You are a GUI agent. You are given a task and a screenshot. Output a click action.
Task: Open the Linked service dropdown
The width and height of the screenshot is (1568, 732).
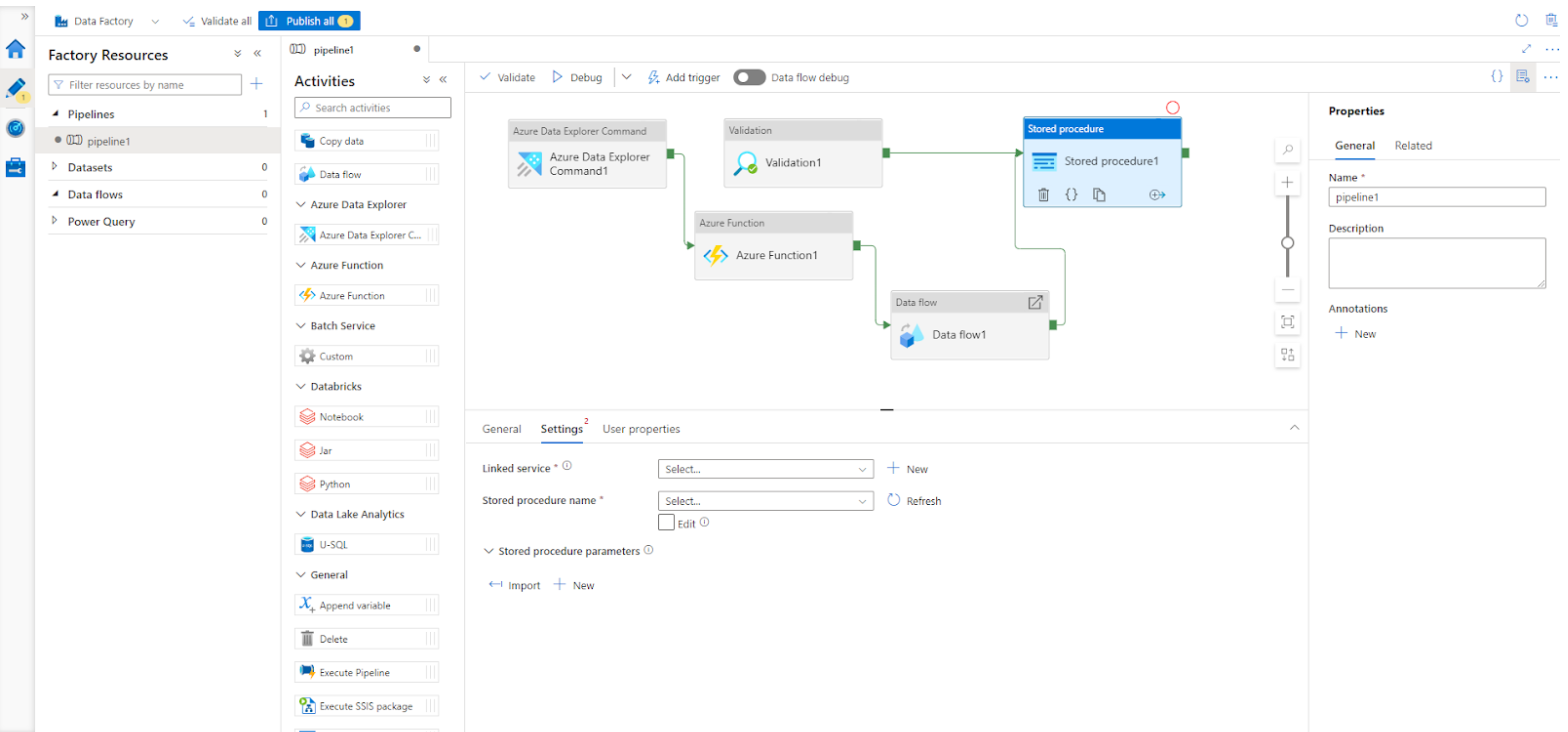coord(766,468)
